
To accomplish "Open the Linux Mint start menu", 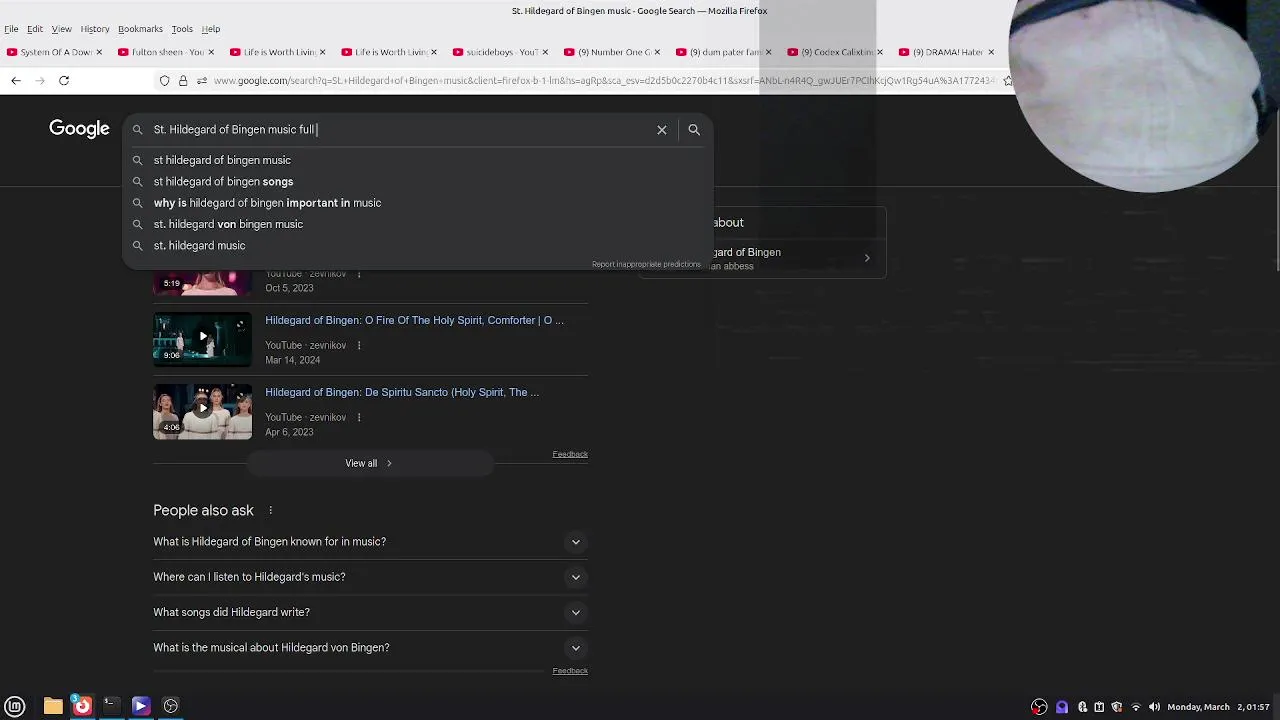I will [15, 706].
